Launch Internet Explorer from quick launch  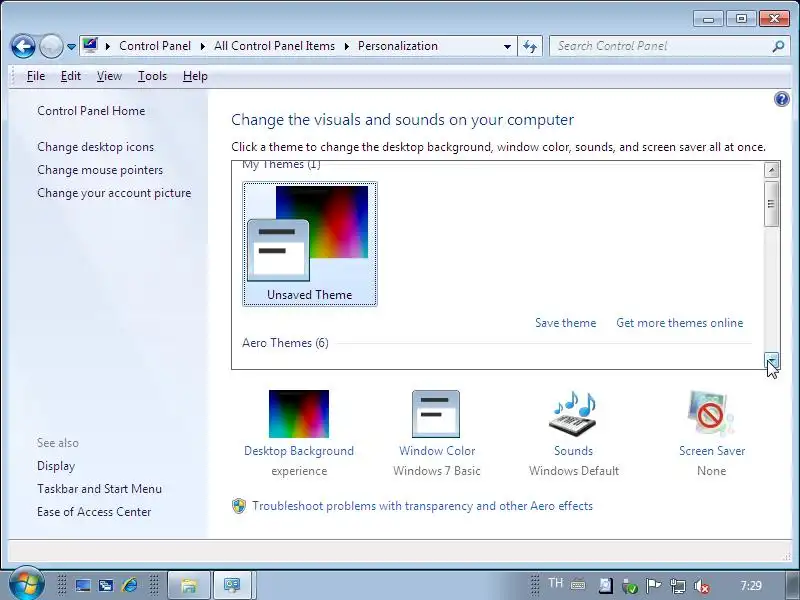click(130, 585)
